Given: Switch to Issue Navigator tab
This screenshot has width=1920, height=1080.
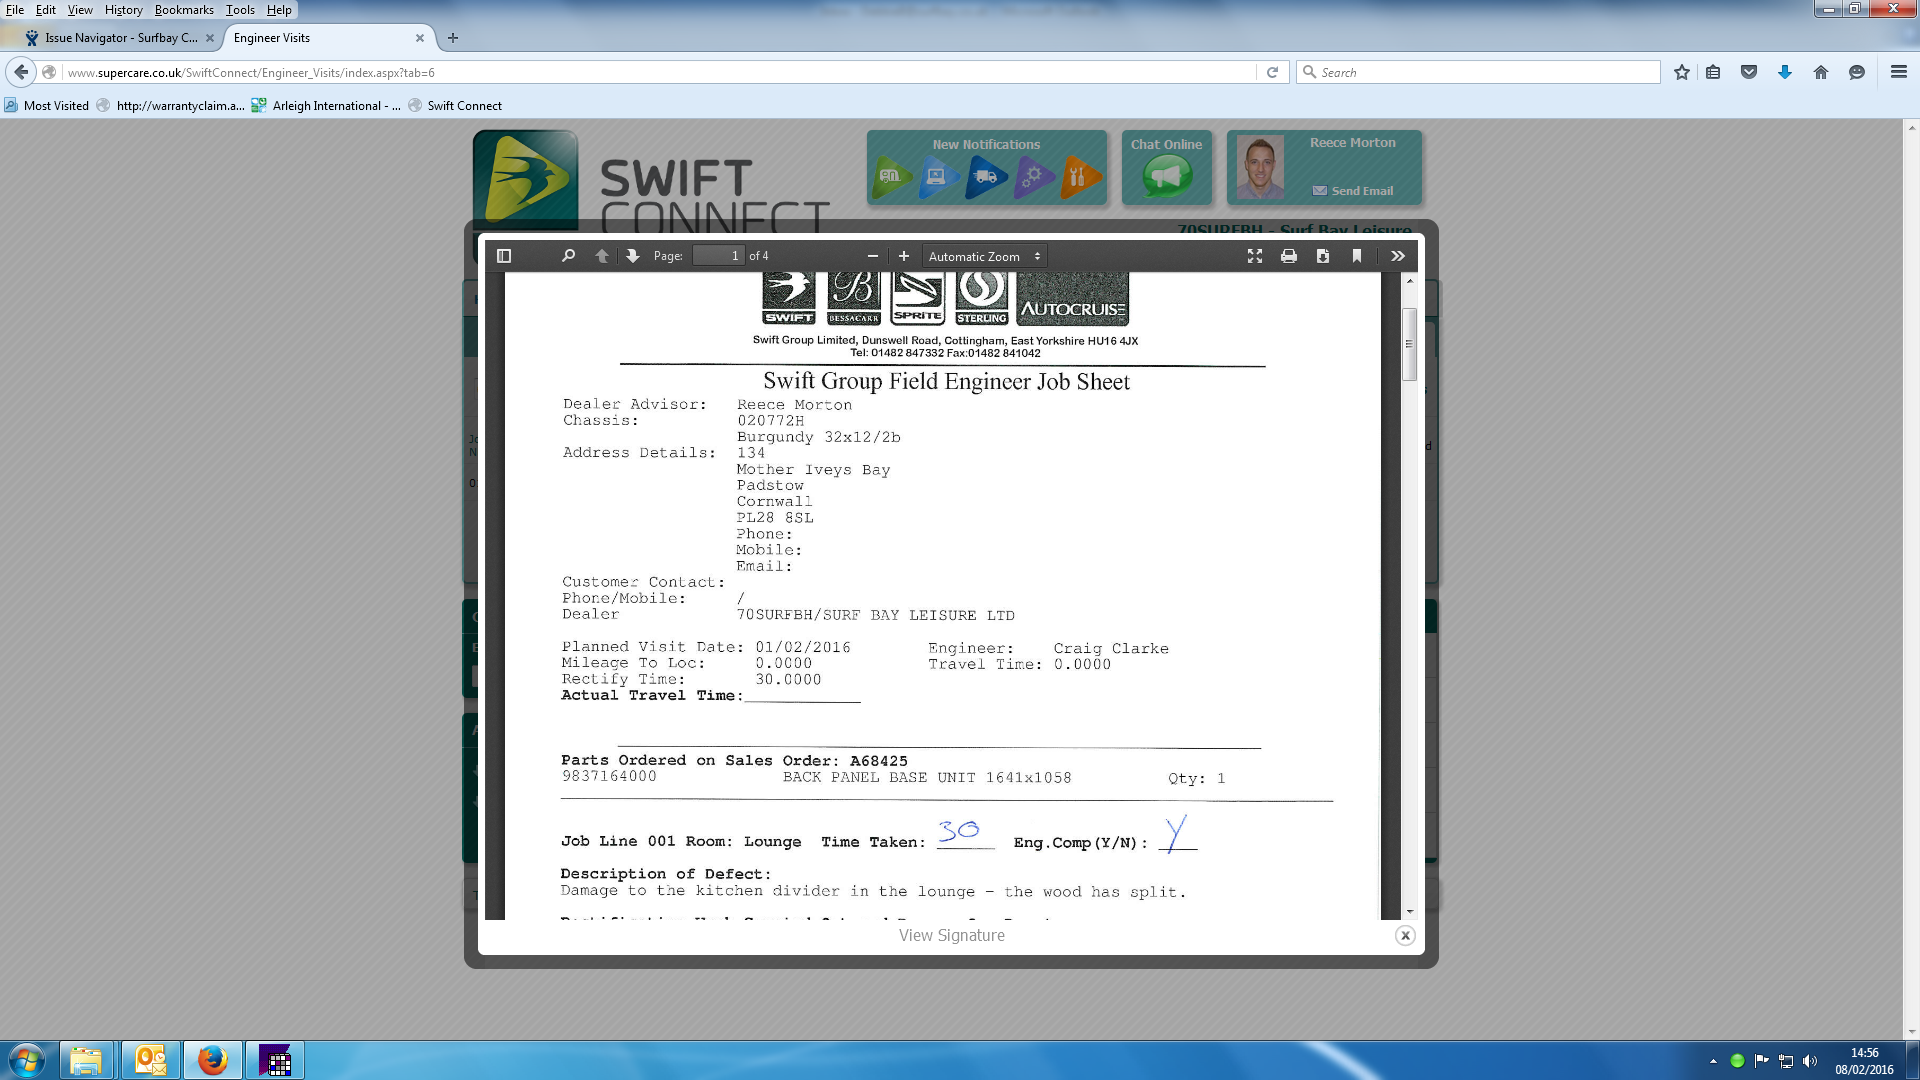Looking at the screenshot, I should coord(120,38).
